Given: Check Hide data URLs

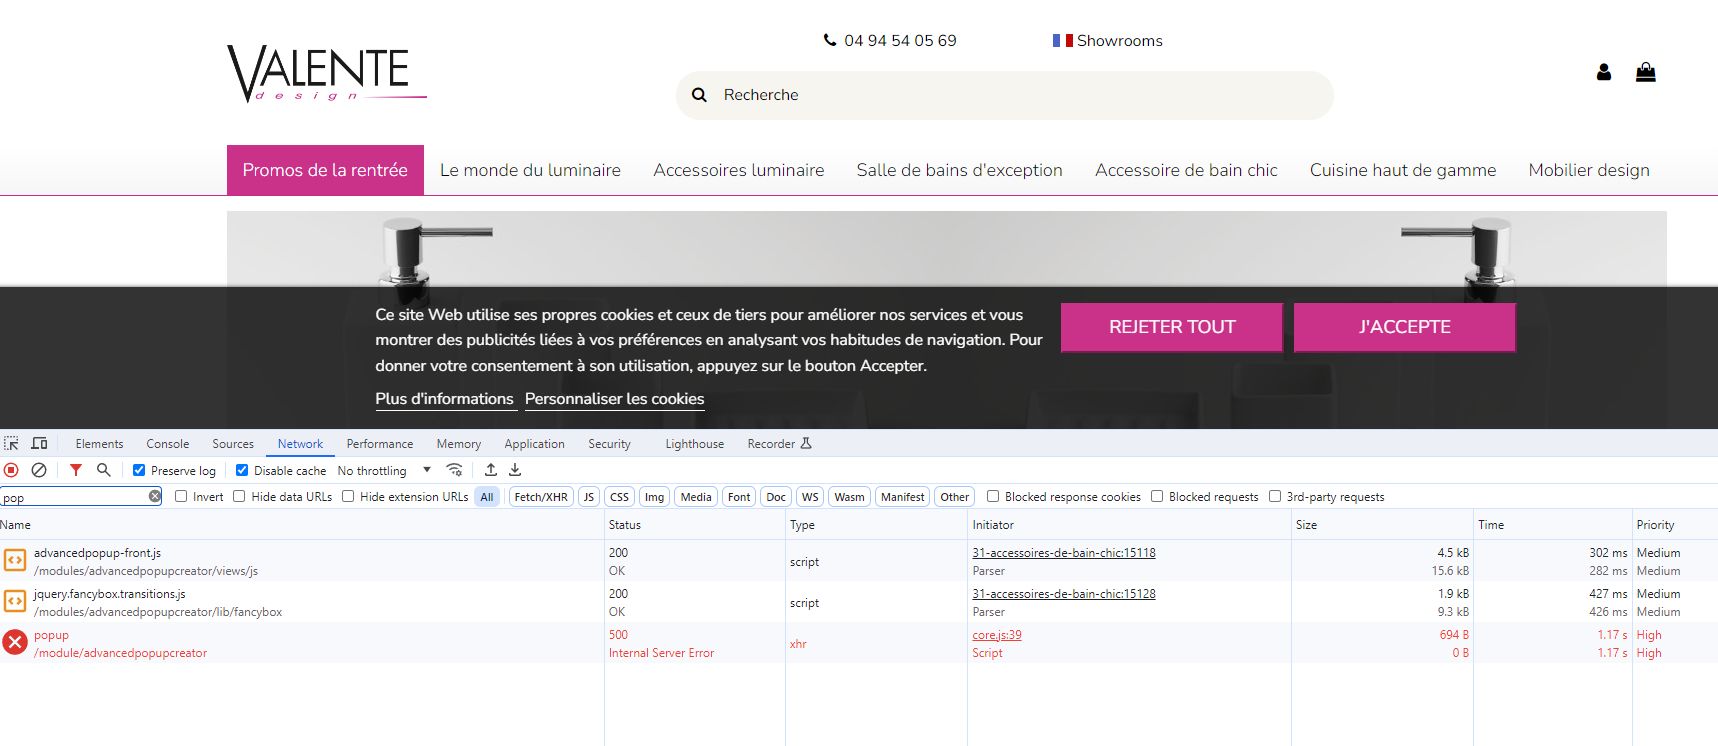Looking at the screenshot, I should [x=239, y=496].
